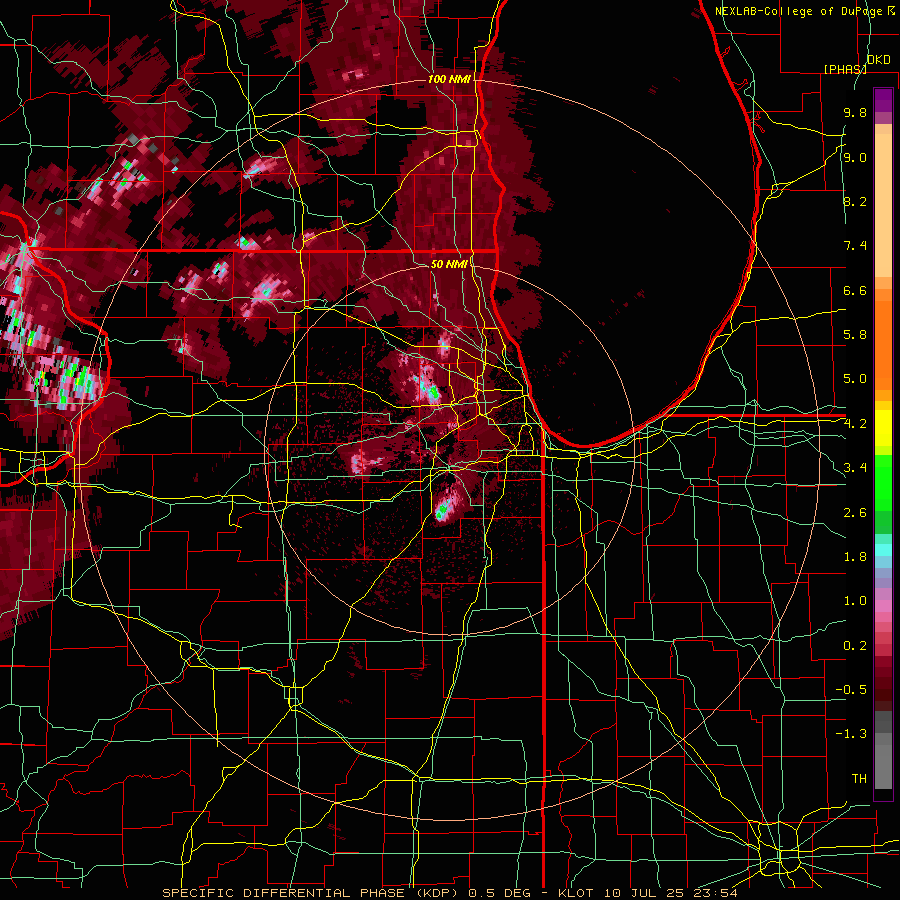Click the 9.0 legend value

click(855, 157)
